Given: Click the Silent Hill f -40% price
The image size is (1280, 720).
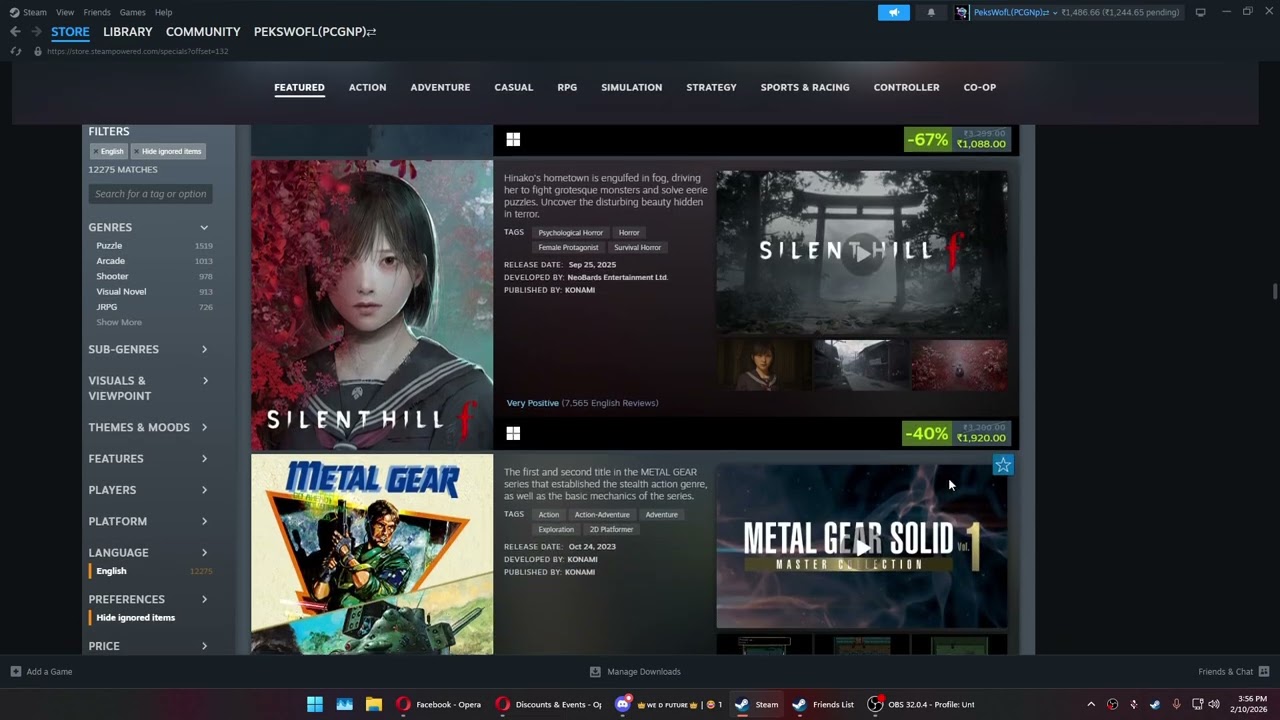Looking at the screenshot, I should pyautogui.click(x=957, y=433).
